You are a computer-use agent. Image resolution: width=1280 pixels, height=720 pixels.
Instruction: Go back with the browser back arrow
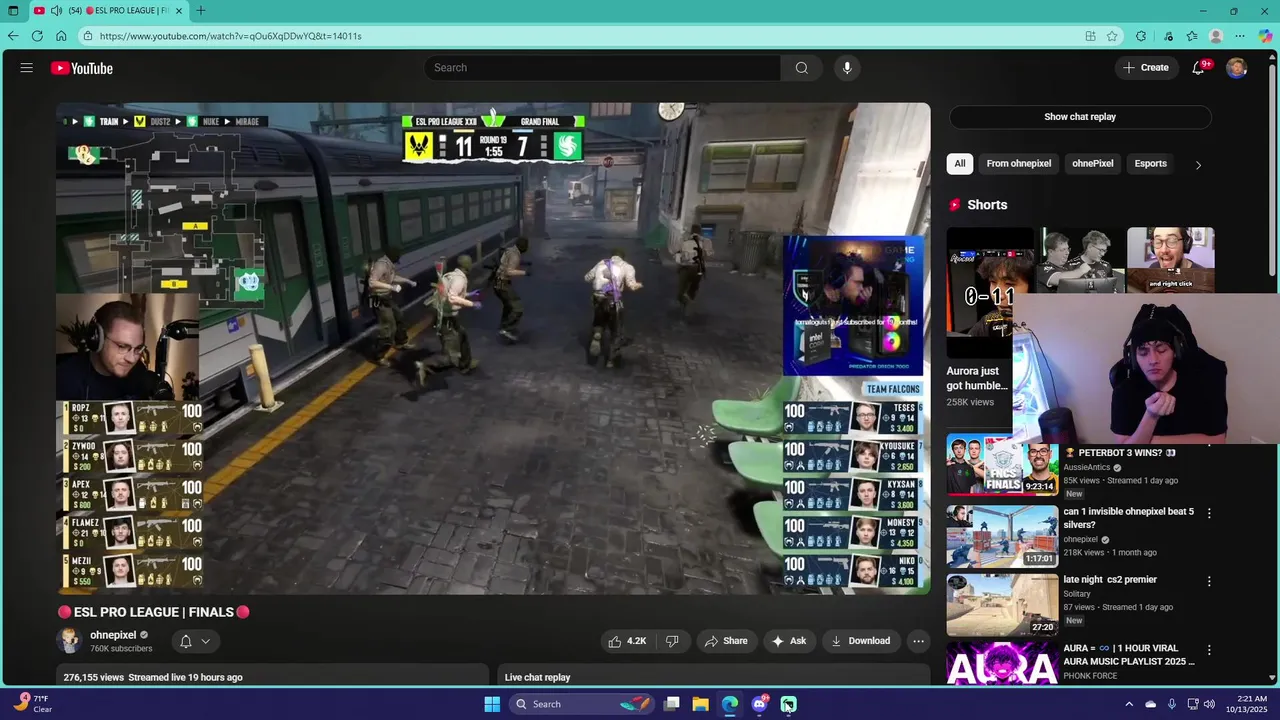[13, 36]
